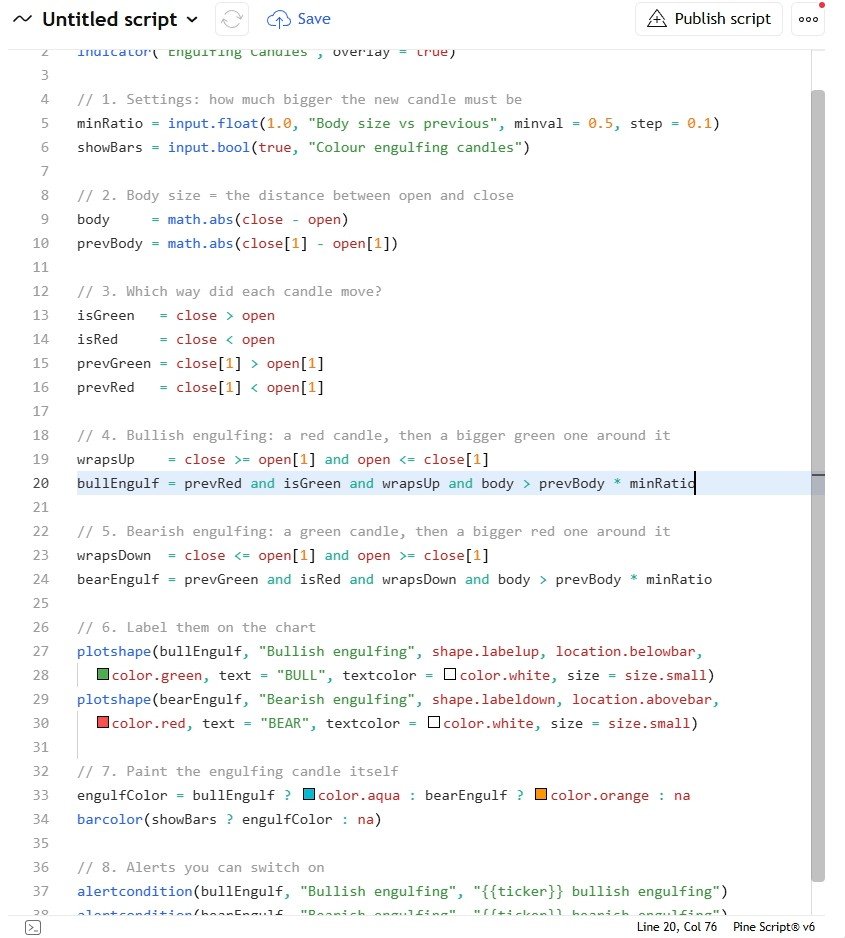The image size is (845, 938).
Task: Click plotshape call on line 29
Action: point(114,699)
